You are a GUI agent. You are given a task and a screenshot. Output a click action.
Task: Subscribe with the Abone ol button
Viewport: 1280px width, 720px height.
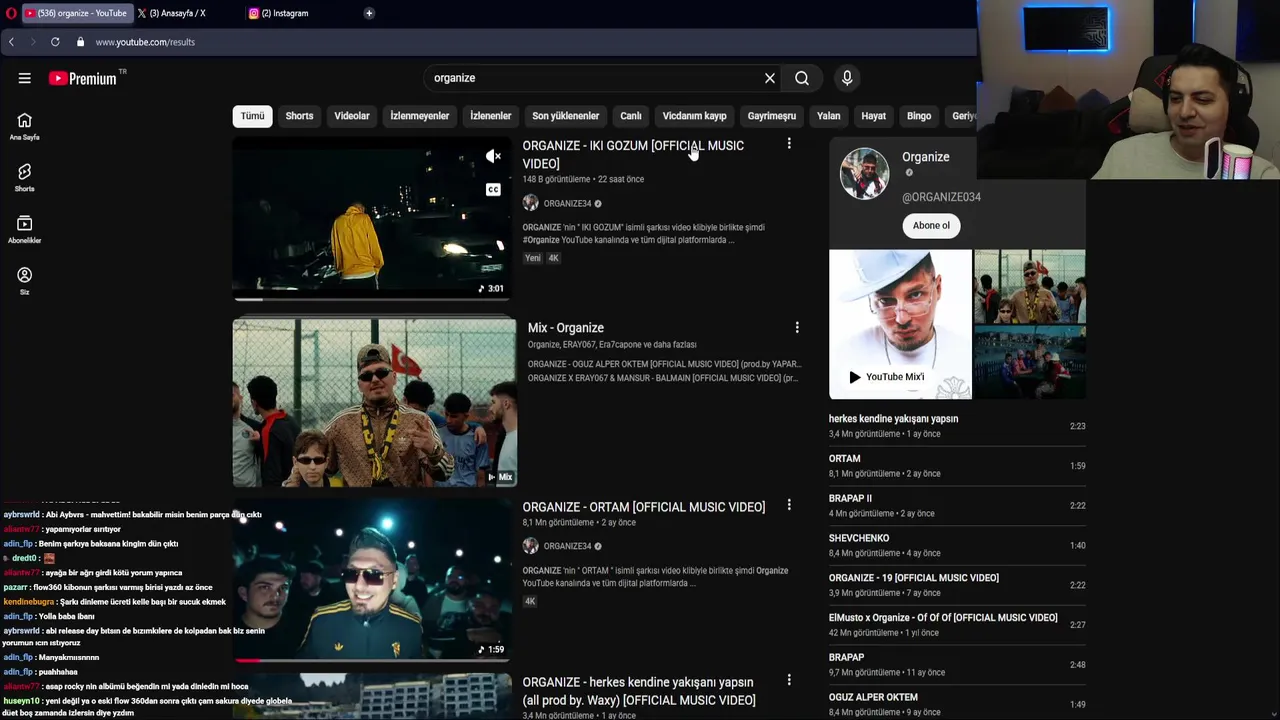(931, 225)
